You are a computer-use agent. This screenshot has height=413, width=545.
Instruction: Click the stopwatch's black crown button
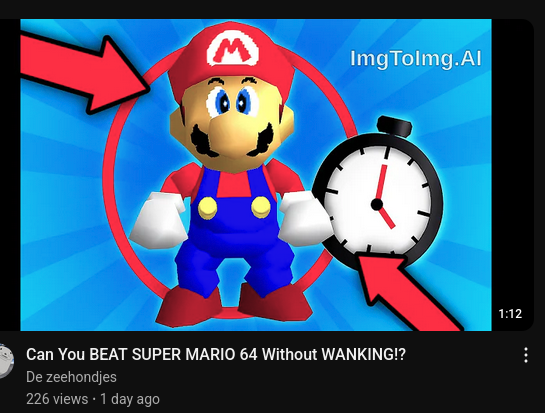coord(394,126)
